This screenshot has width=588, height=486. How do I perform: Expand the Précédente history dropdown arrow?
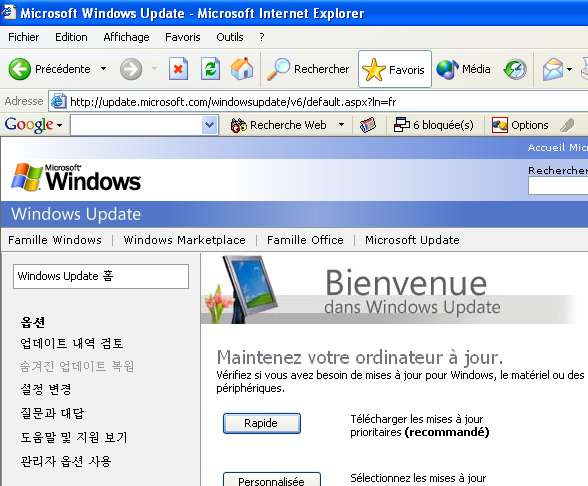103,69
